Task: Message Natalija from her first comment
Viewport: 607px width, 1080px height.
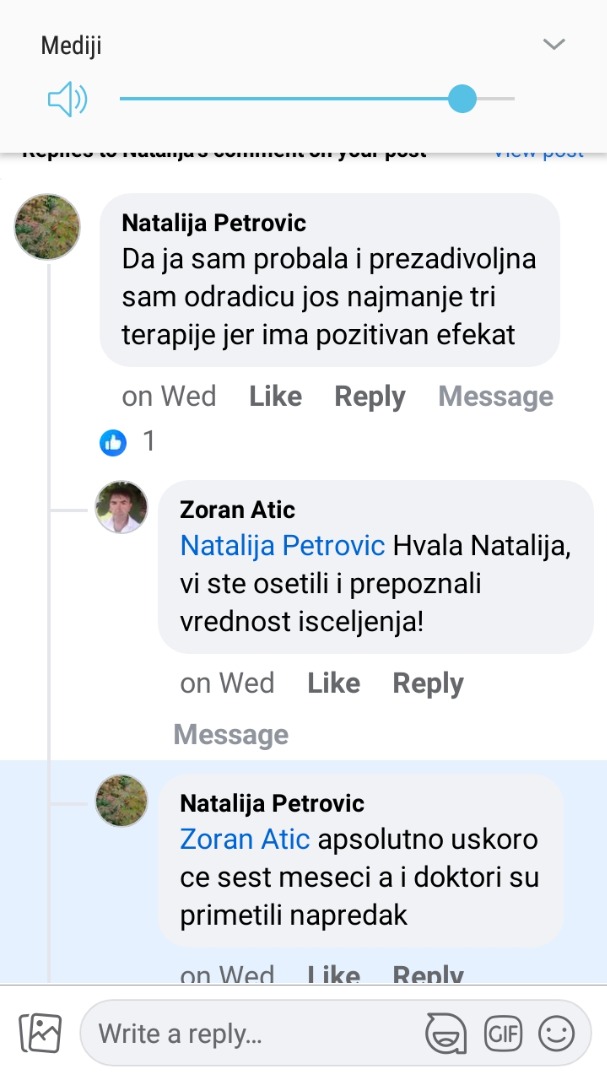Action: coord(495,397)
